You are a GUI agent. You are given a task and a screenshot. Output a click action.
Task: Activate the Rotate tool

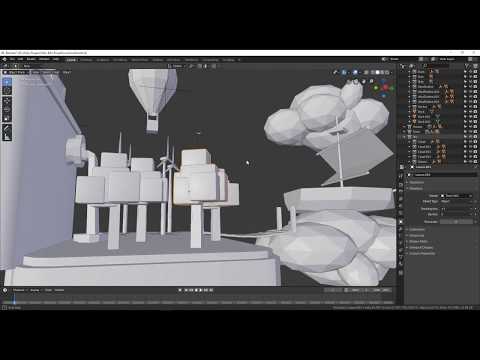click(7, 109)
